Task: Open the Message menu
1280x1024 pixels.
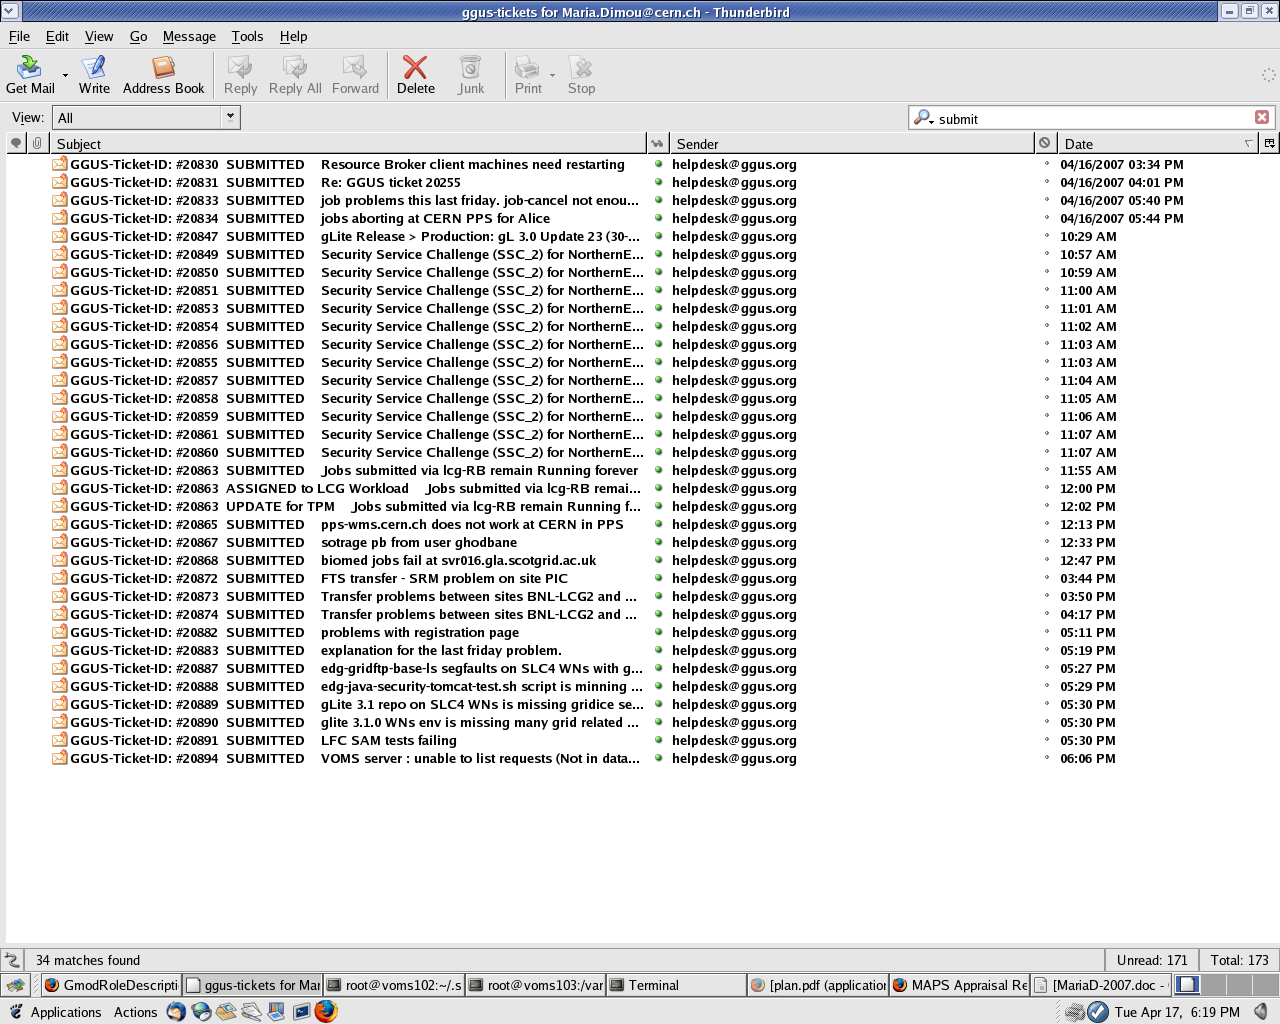Action: (x=189, y=36)
